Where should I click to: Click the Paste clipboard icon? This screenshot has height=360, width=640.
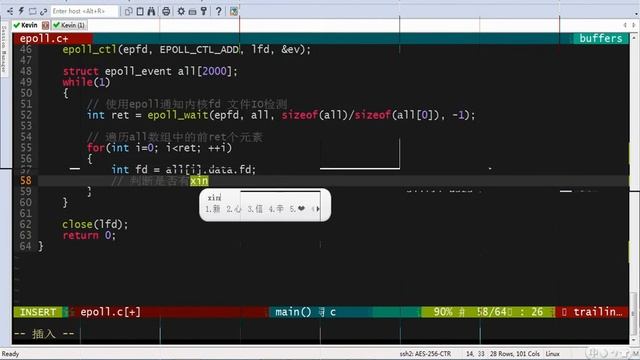[140, 11]
